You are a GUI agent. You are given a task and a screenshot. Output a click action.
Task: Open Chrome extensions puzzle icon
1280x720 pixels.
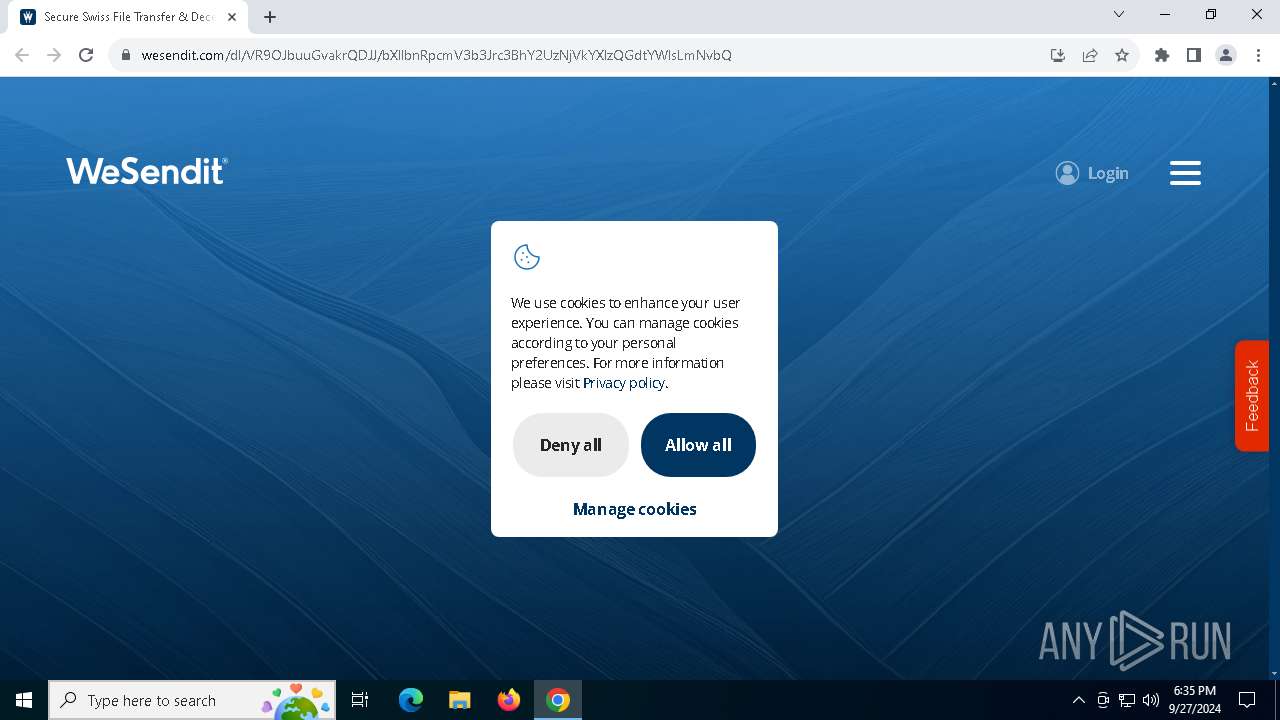click(1162, 55)
